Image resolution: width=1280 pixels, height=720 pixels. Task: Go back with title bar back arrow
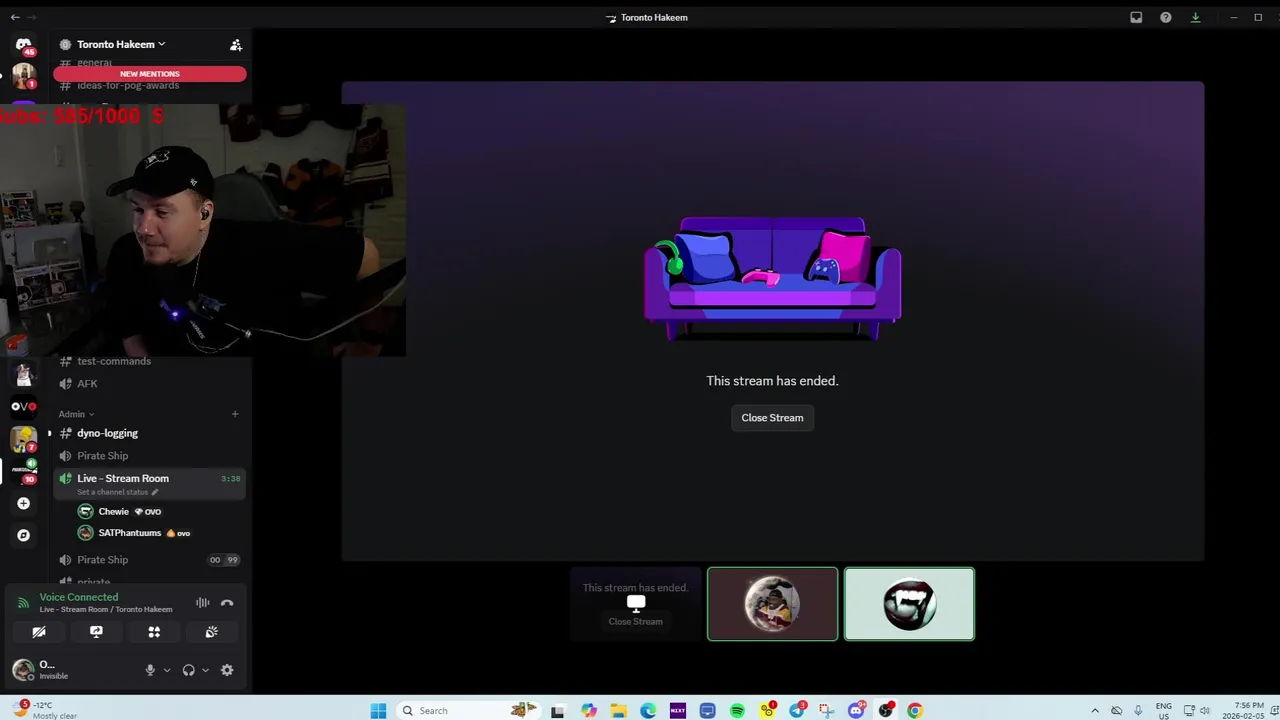14,17
